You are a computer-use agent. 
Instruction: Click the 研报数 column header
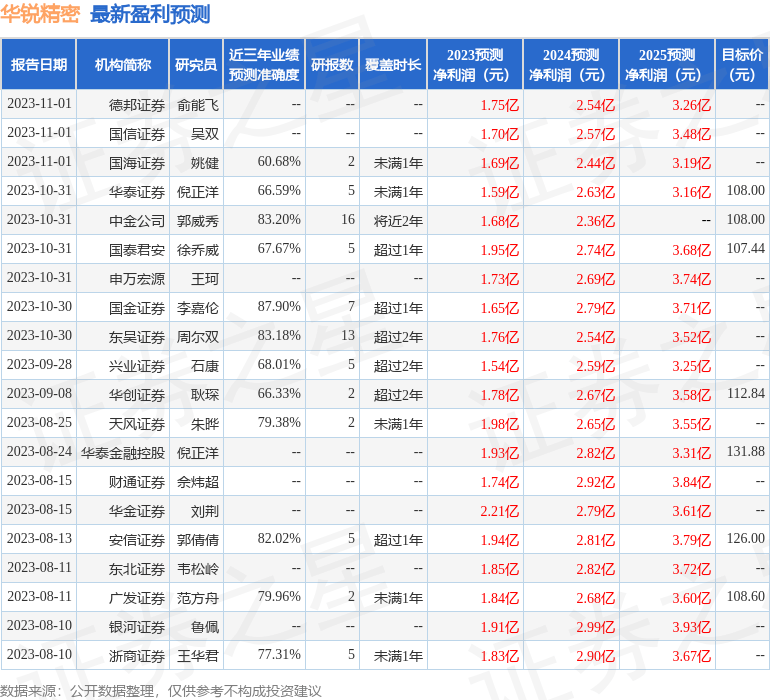click(331, 65)
